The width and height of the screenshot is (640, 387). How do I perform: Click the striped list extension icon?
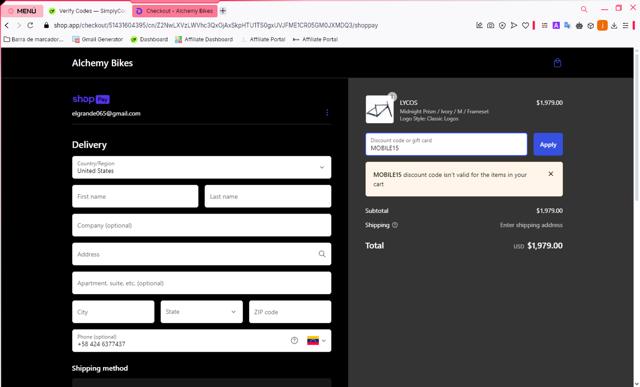544,25
